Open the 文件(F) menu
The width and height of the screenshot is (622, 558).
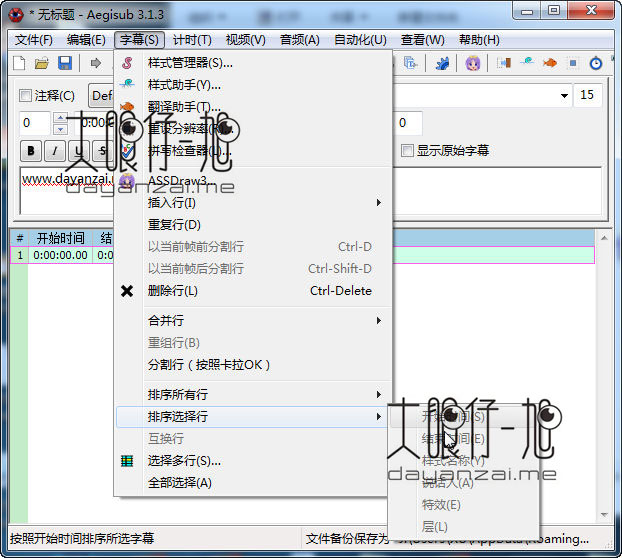[x=34, y=40]
